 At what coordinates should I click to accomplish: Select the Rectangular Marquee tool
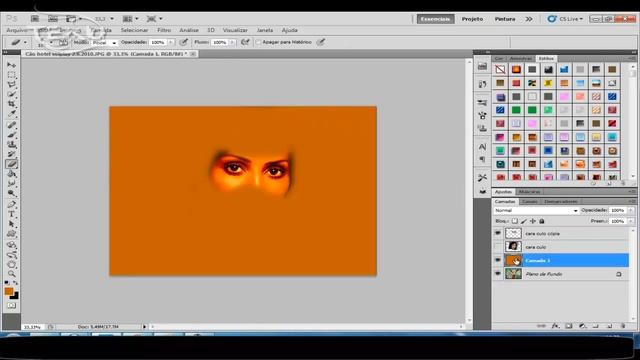pyautogui.click(x=11, y=75)
